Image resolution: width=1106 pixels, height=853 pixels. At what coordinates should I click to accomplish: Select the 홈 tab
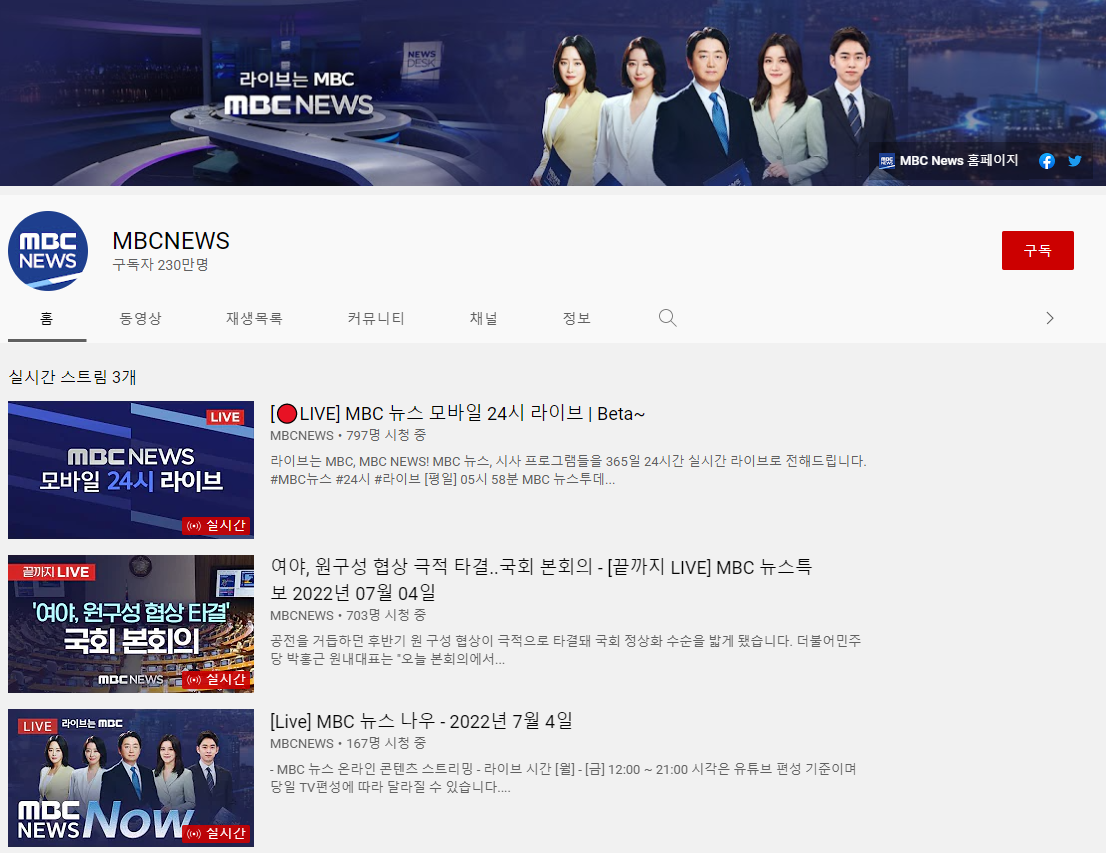tap(47, 318)
